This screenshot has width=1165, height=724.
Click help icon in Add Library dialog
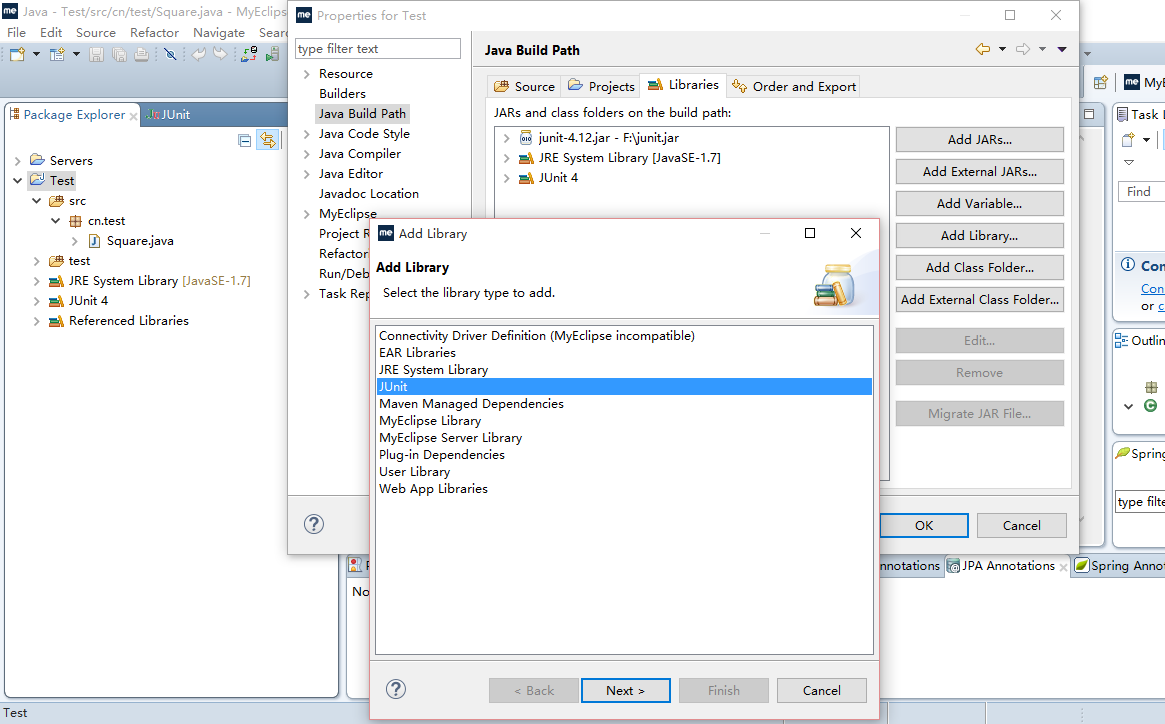pyautogui.click(x=396, y=689)
